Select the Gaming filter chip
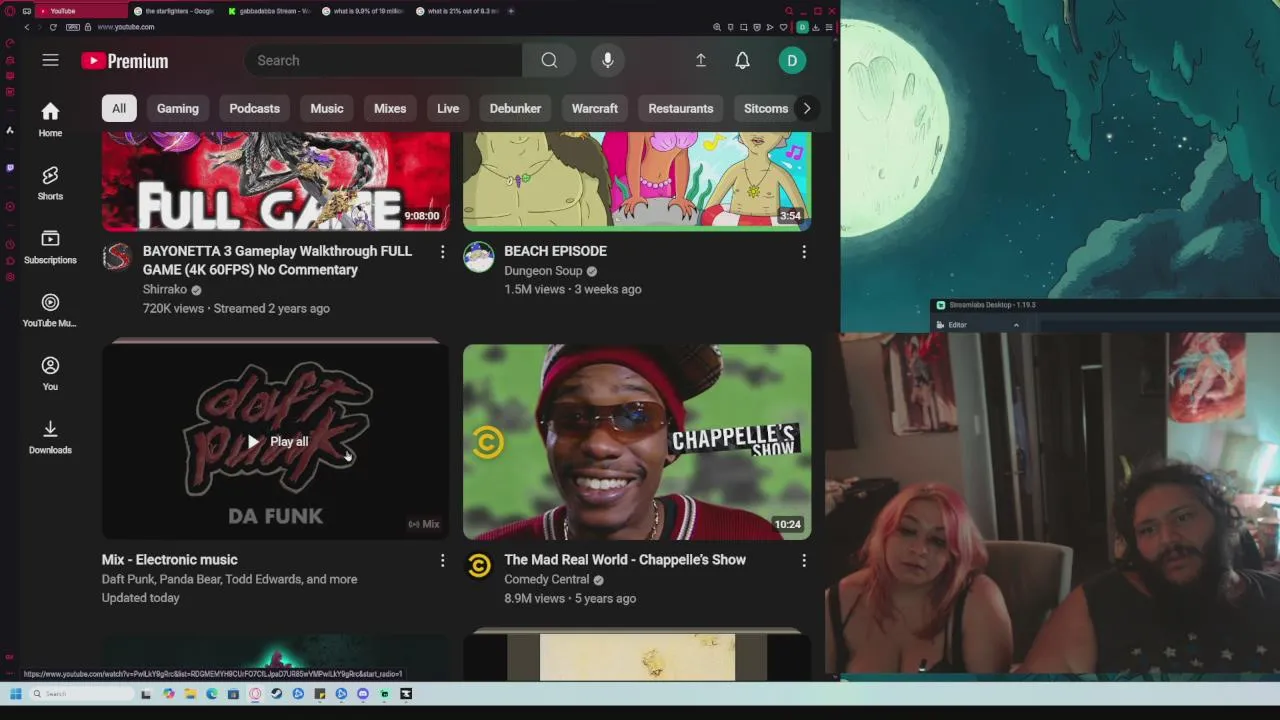 point(178,108)
